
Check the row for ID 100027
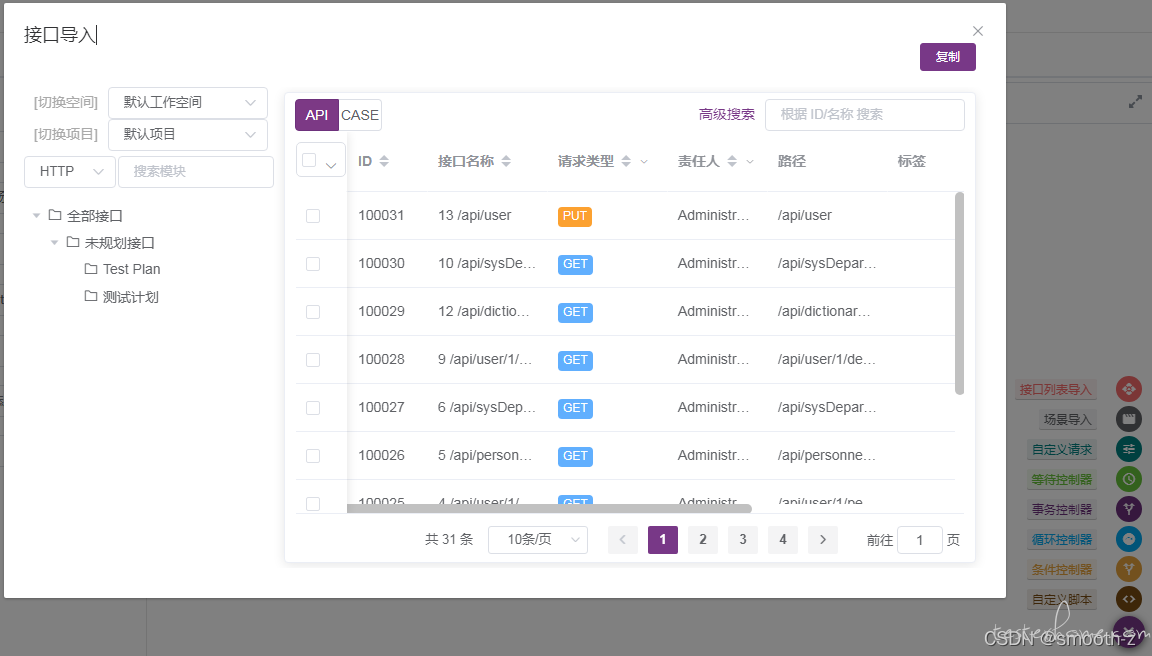[x=313, y=408]
